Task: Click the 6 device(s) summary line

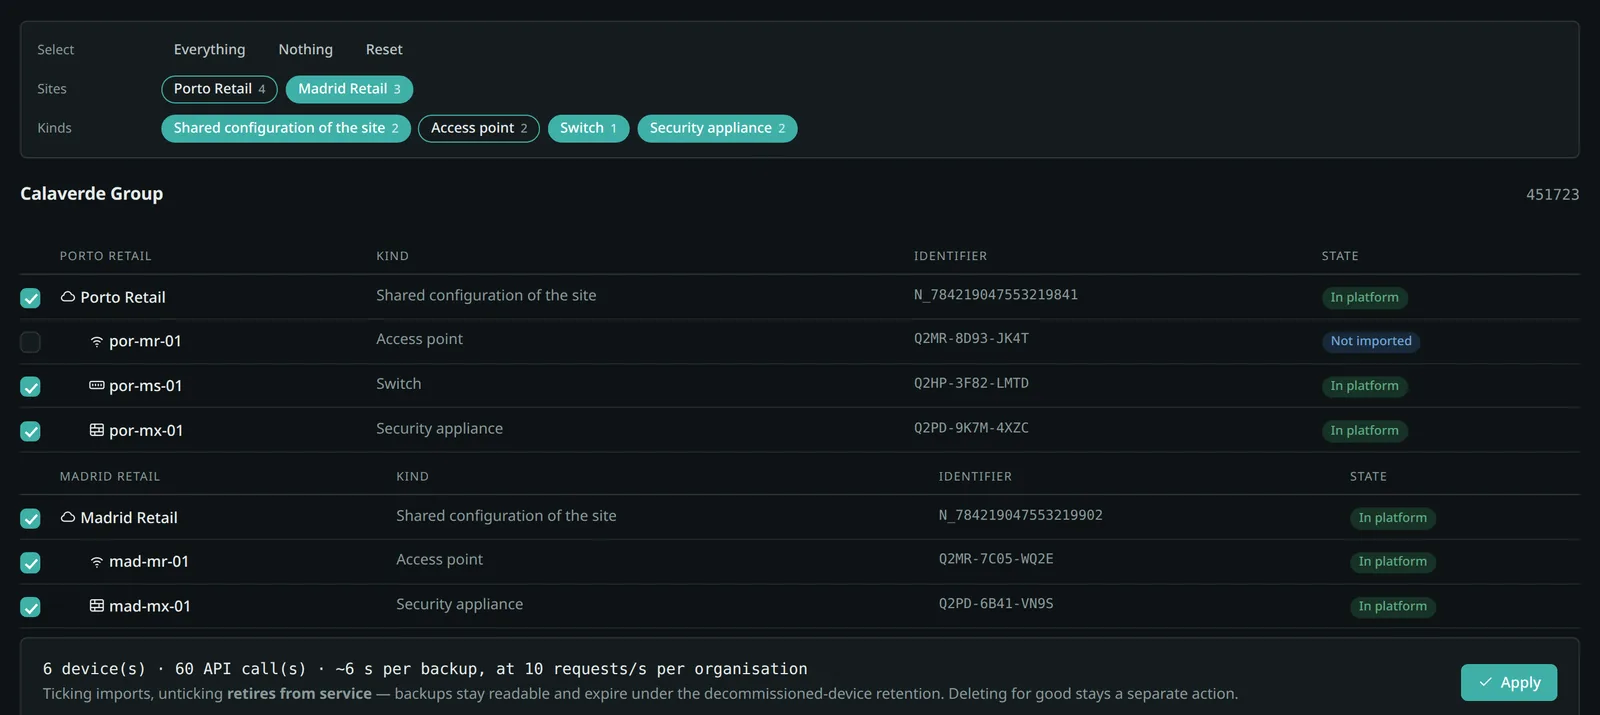Action: click(x=425, y=669)
